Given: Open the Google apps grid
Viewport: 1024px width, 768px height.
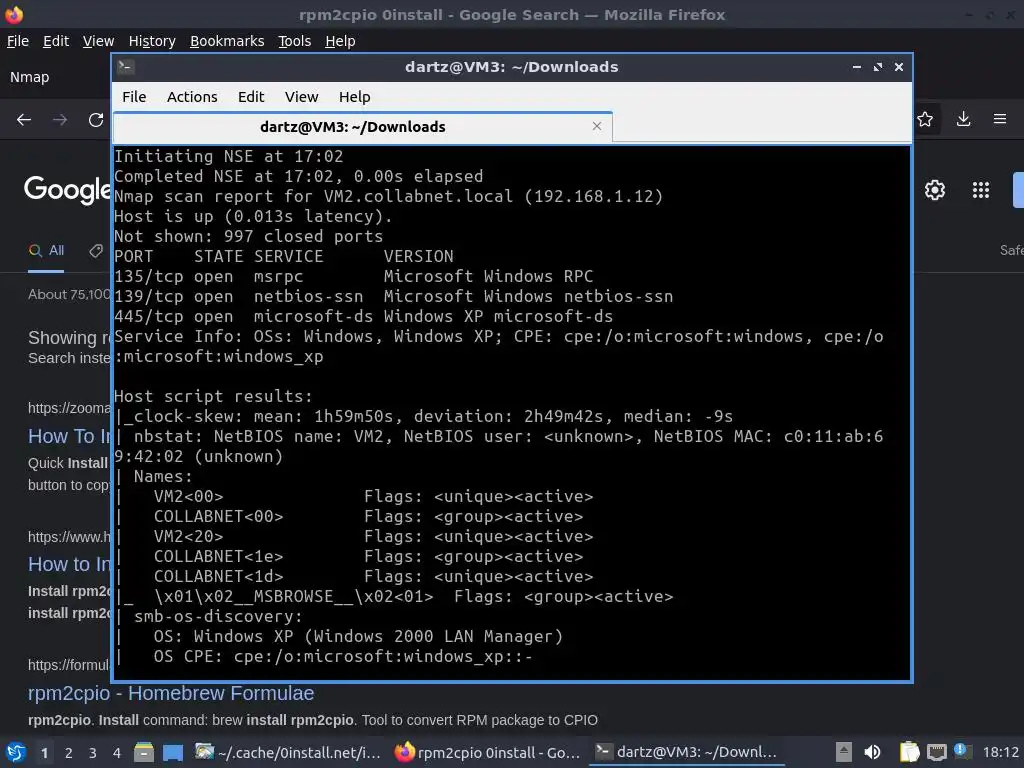Looking at the screenshot, I should tap(981, 190).
